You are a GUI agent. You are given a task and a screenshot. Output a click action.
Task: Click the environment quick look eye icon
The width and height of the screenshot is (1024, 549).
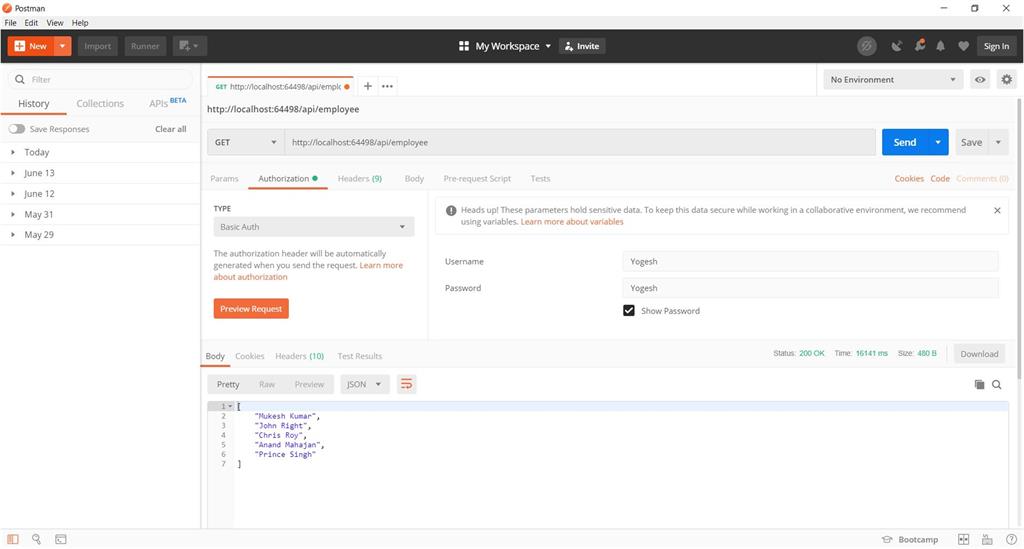[980, 80]
